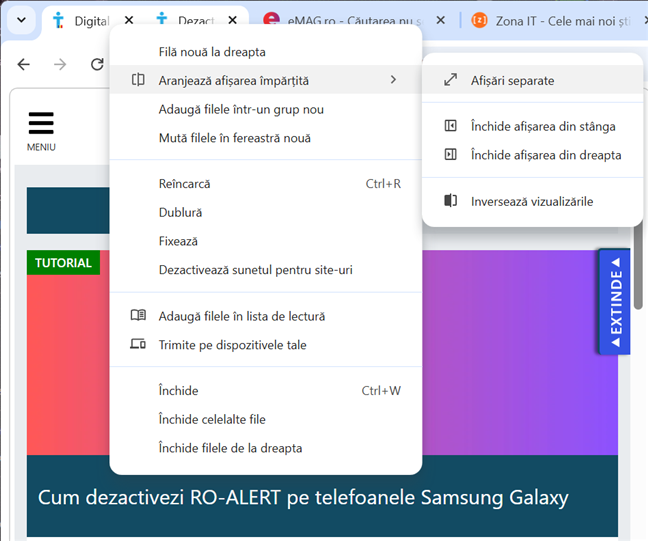Choose Dezactivează sunetul pentru site-uri
Screen dimensions: 648x541
pos(266,270)
